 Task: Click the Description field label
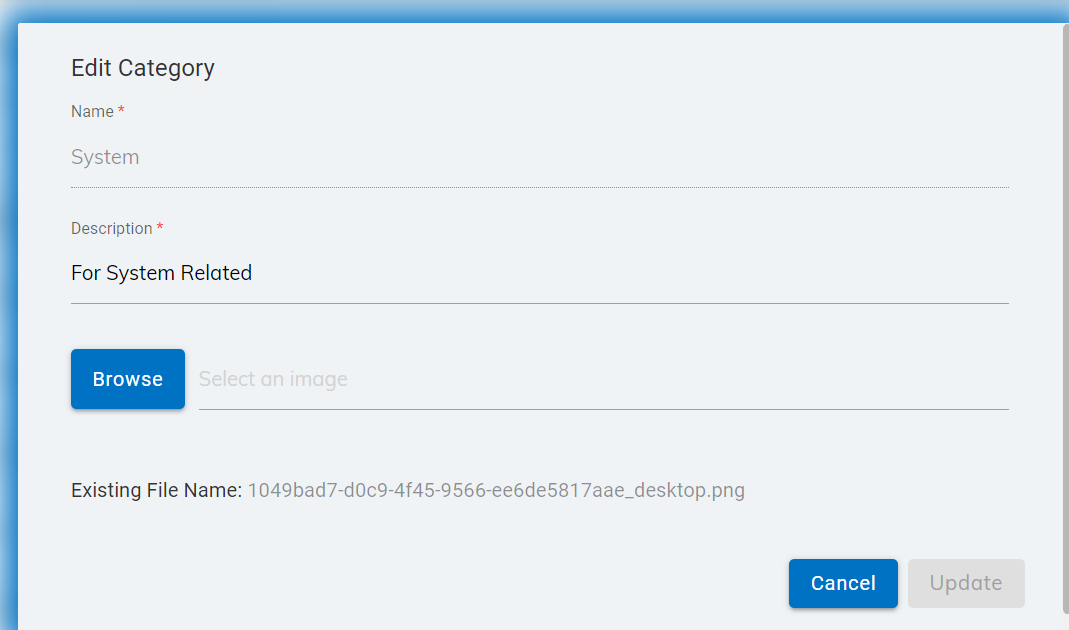(x=111, y=229)
